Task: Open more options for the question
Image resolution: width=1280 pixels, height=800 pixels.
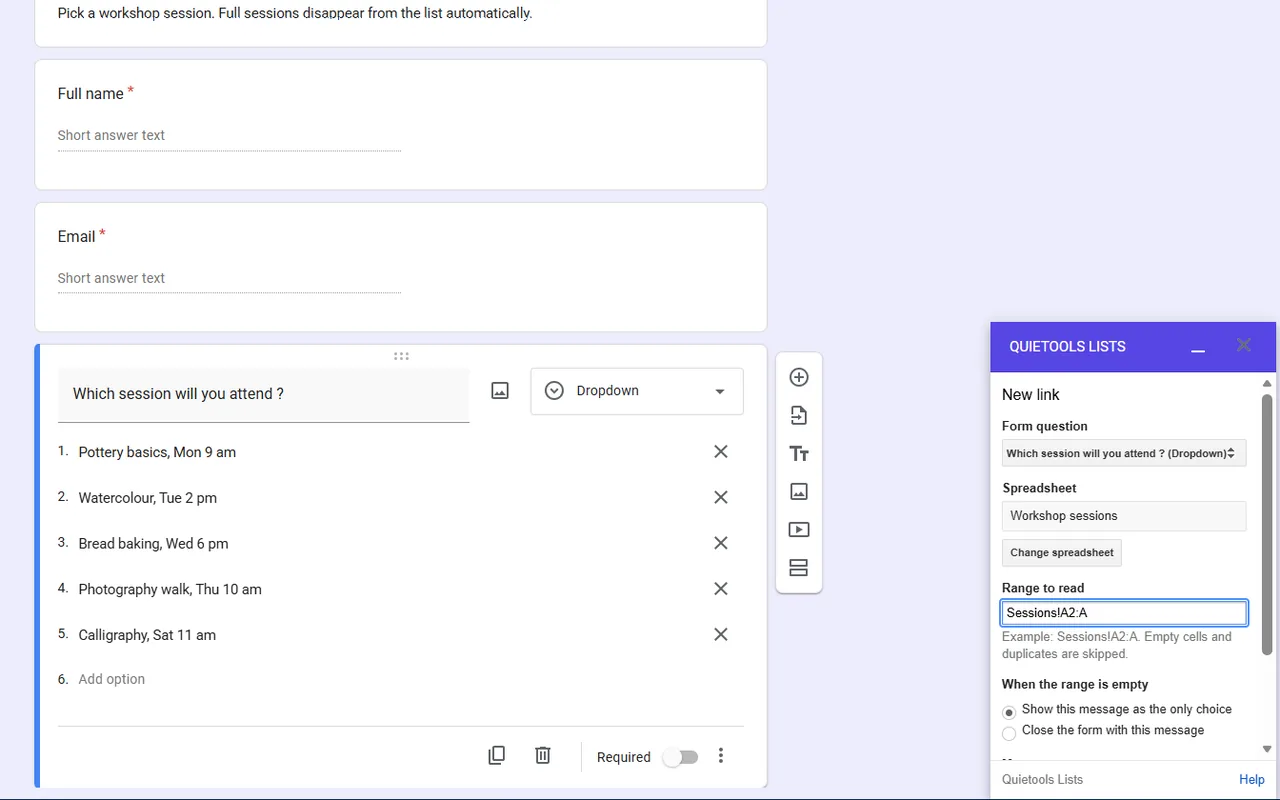Action: [721, 756]
